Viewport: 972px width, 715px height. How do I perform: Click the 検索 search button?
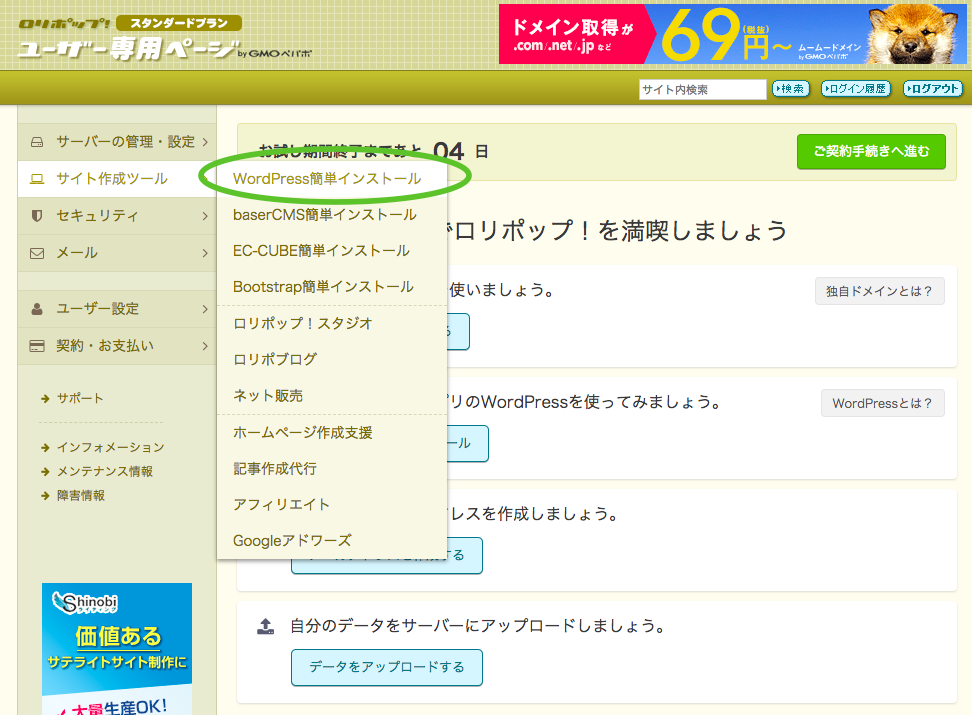(x=790, y=89)
